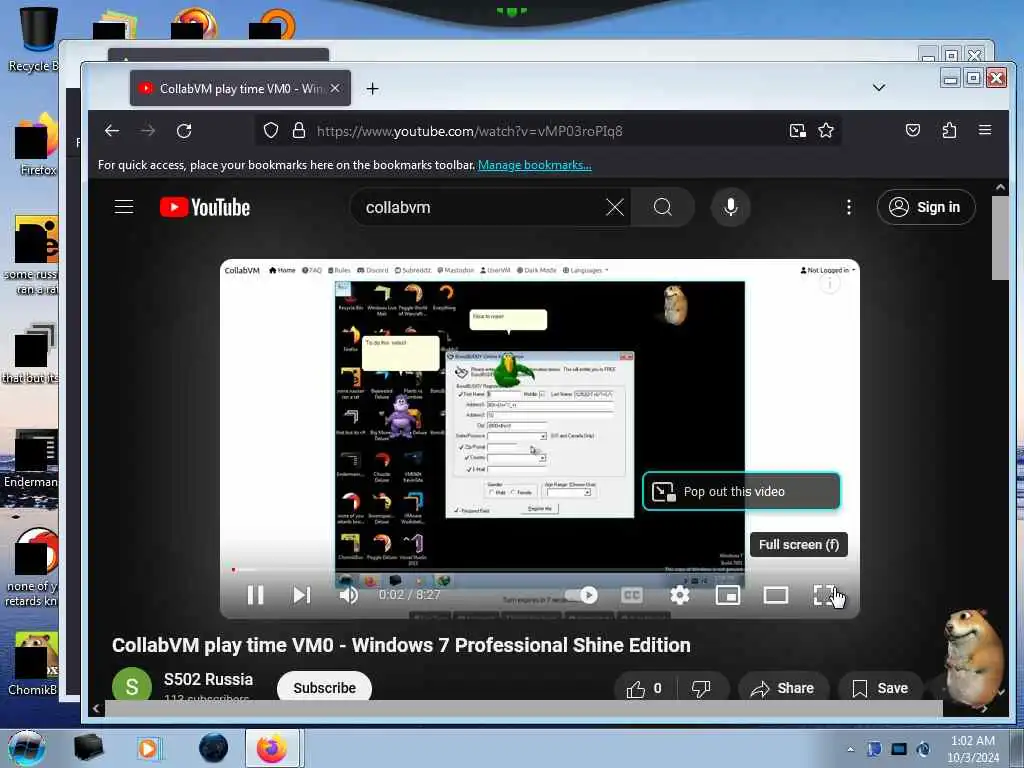Toggle the autoplay switch in the player
1024x768 pixels.
coord(581,595)
